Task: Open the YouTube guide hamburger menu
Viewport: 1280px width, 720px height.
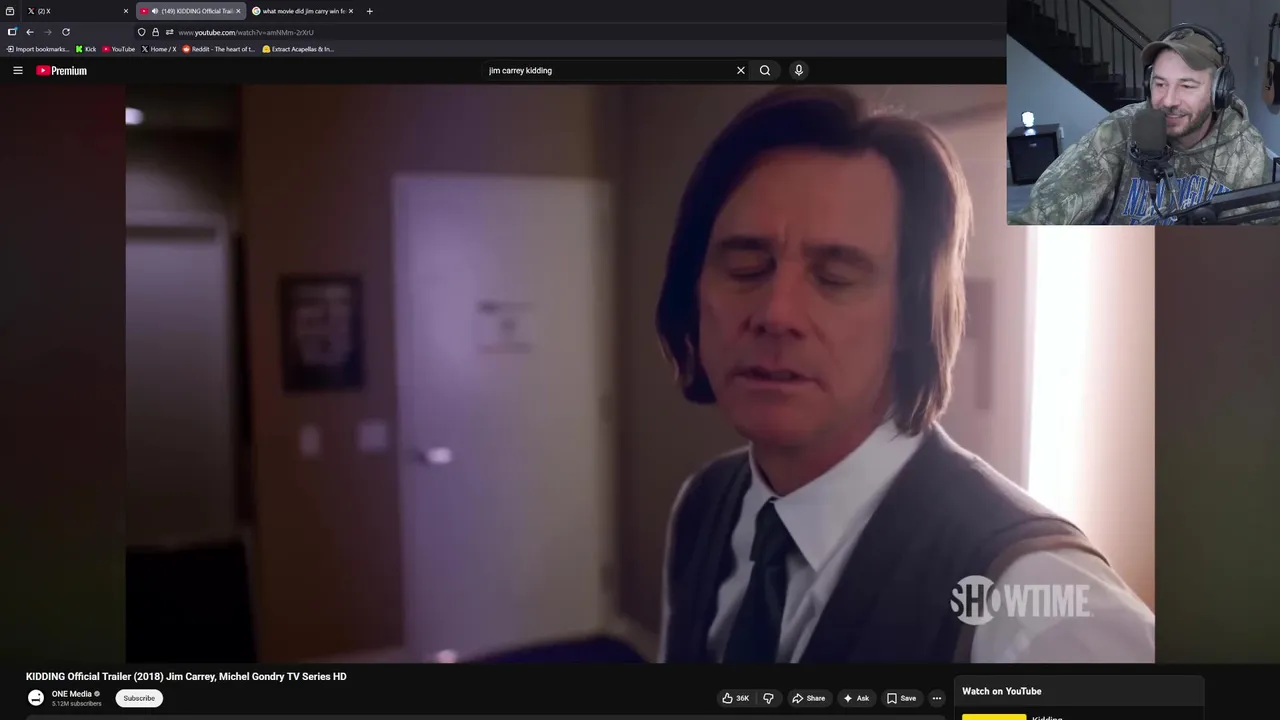Action: point(18,70)
